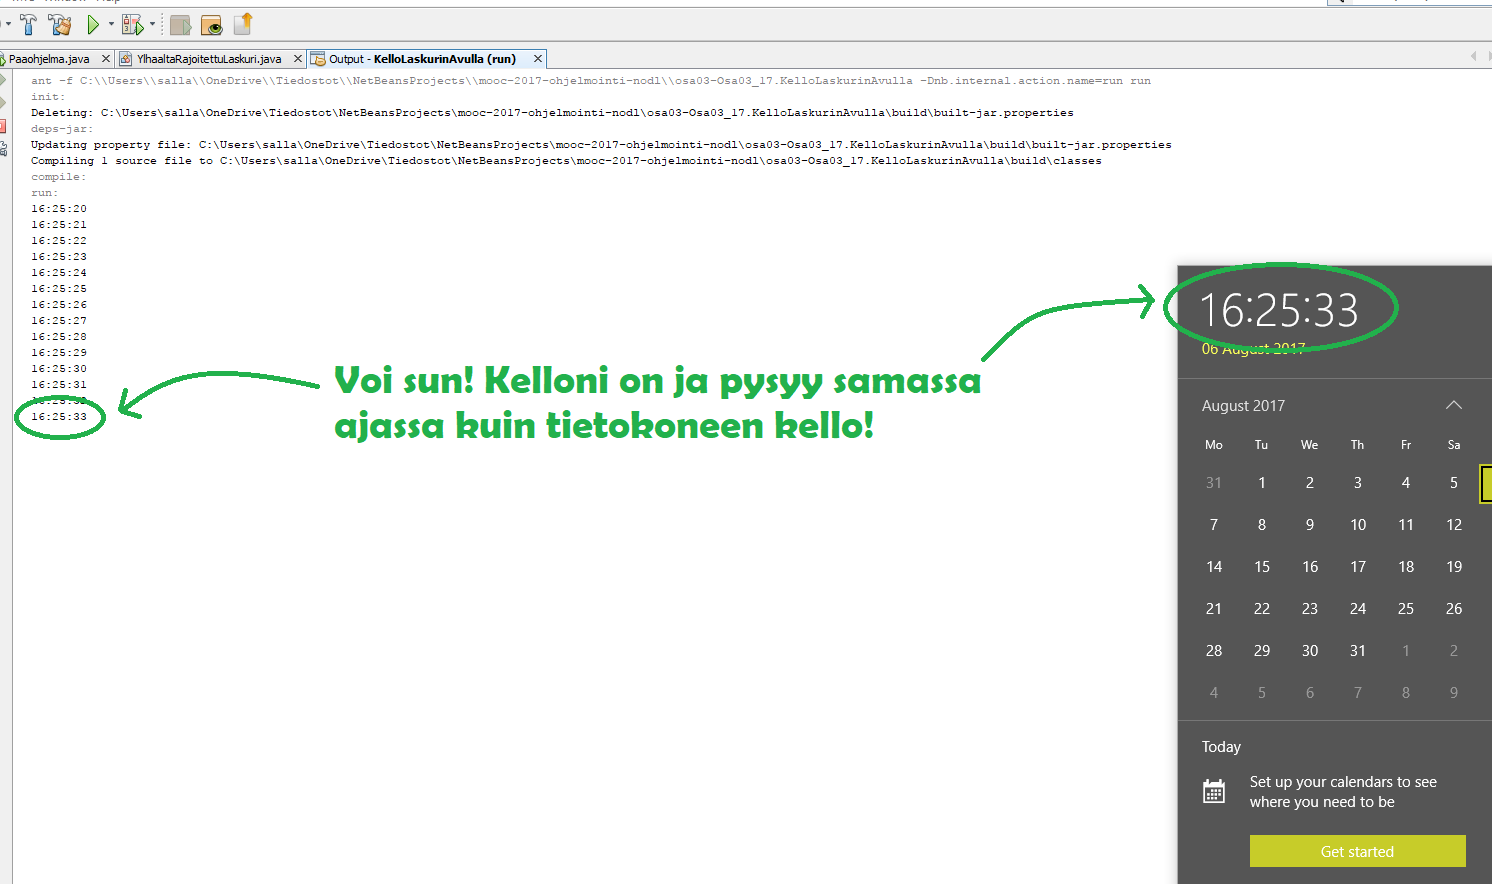
Task: Click the output line 16:25:33
Action: [x=59, y=417]
